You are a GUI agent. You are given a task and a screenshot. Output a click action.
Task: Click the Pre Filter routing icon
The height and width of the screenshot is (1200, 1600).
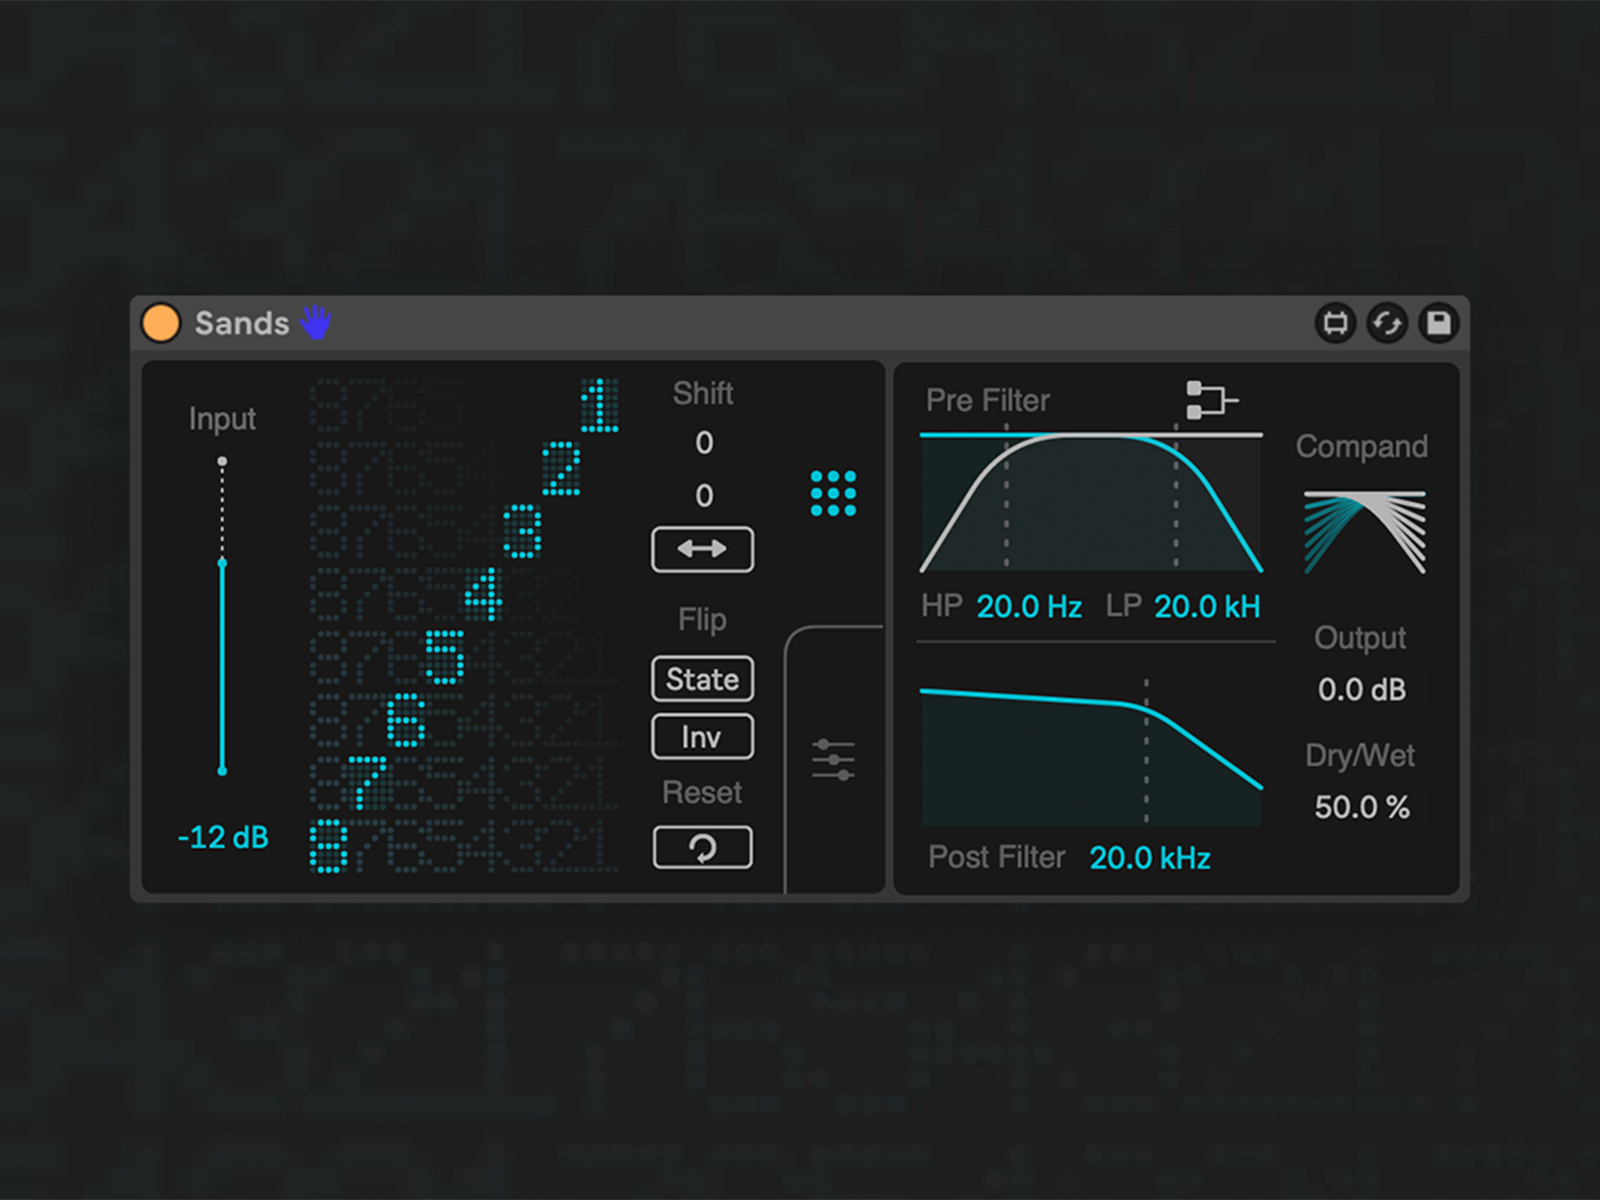[1210, 400]
